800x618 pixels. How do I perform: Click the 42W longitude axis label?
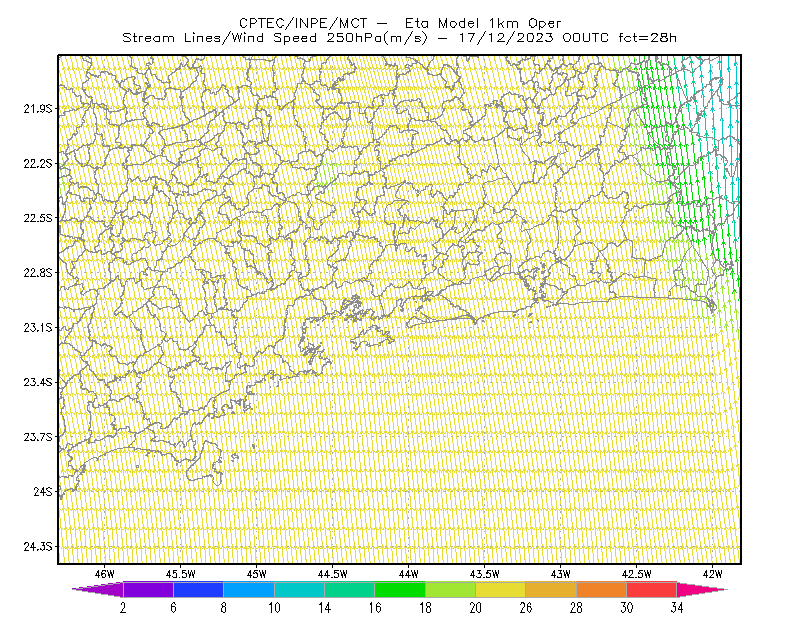[712, 574]
